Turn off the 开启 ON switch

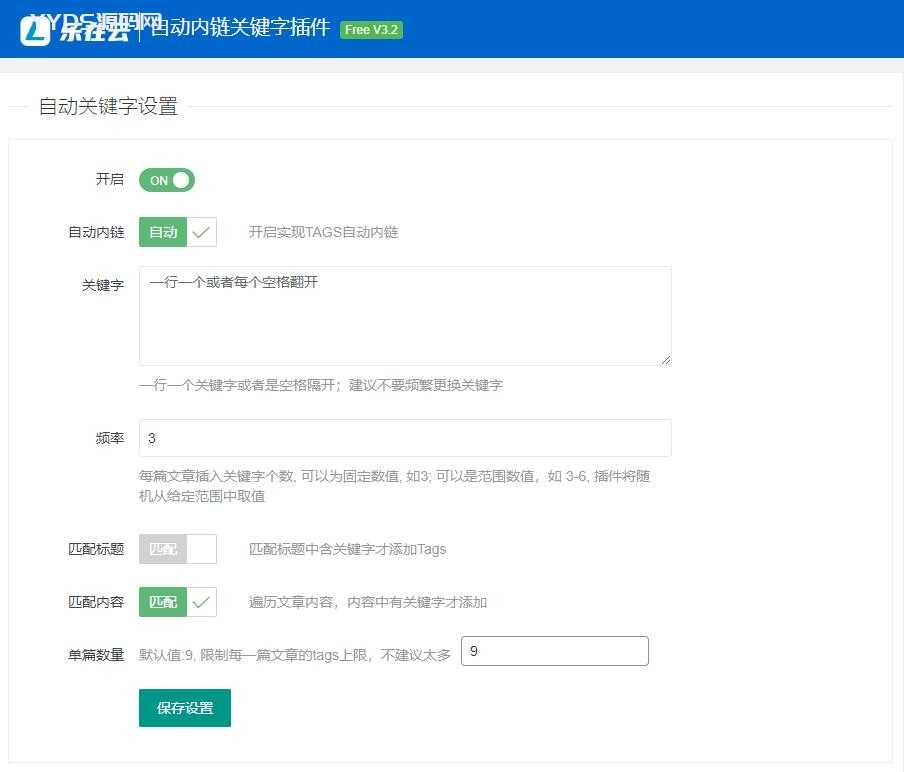click(167, 180)
